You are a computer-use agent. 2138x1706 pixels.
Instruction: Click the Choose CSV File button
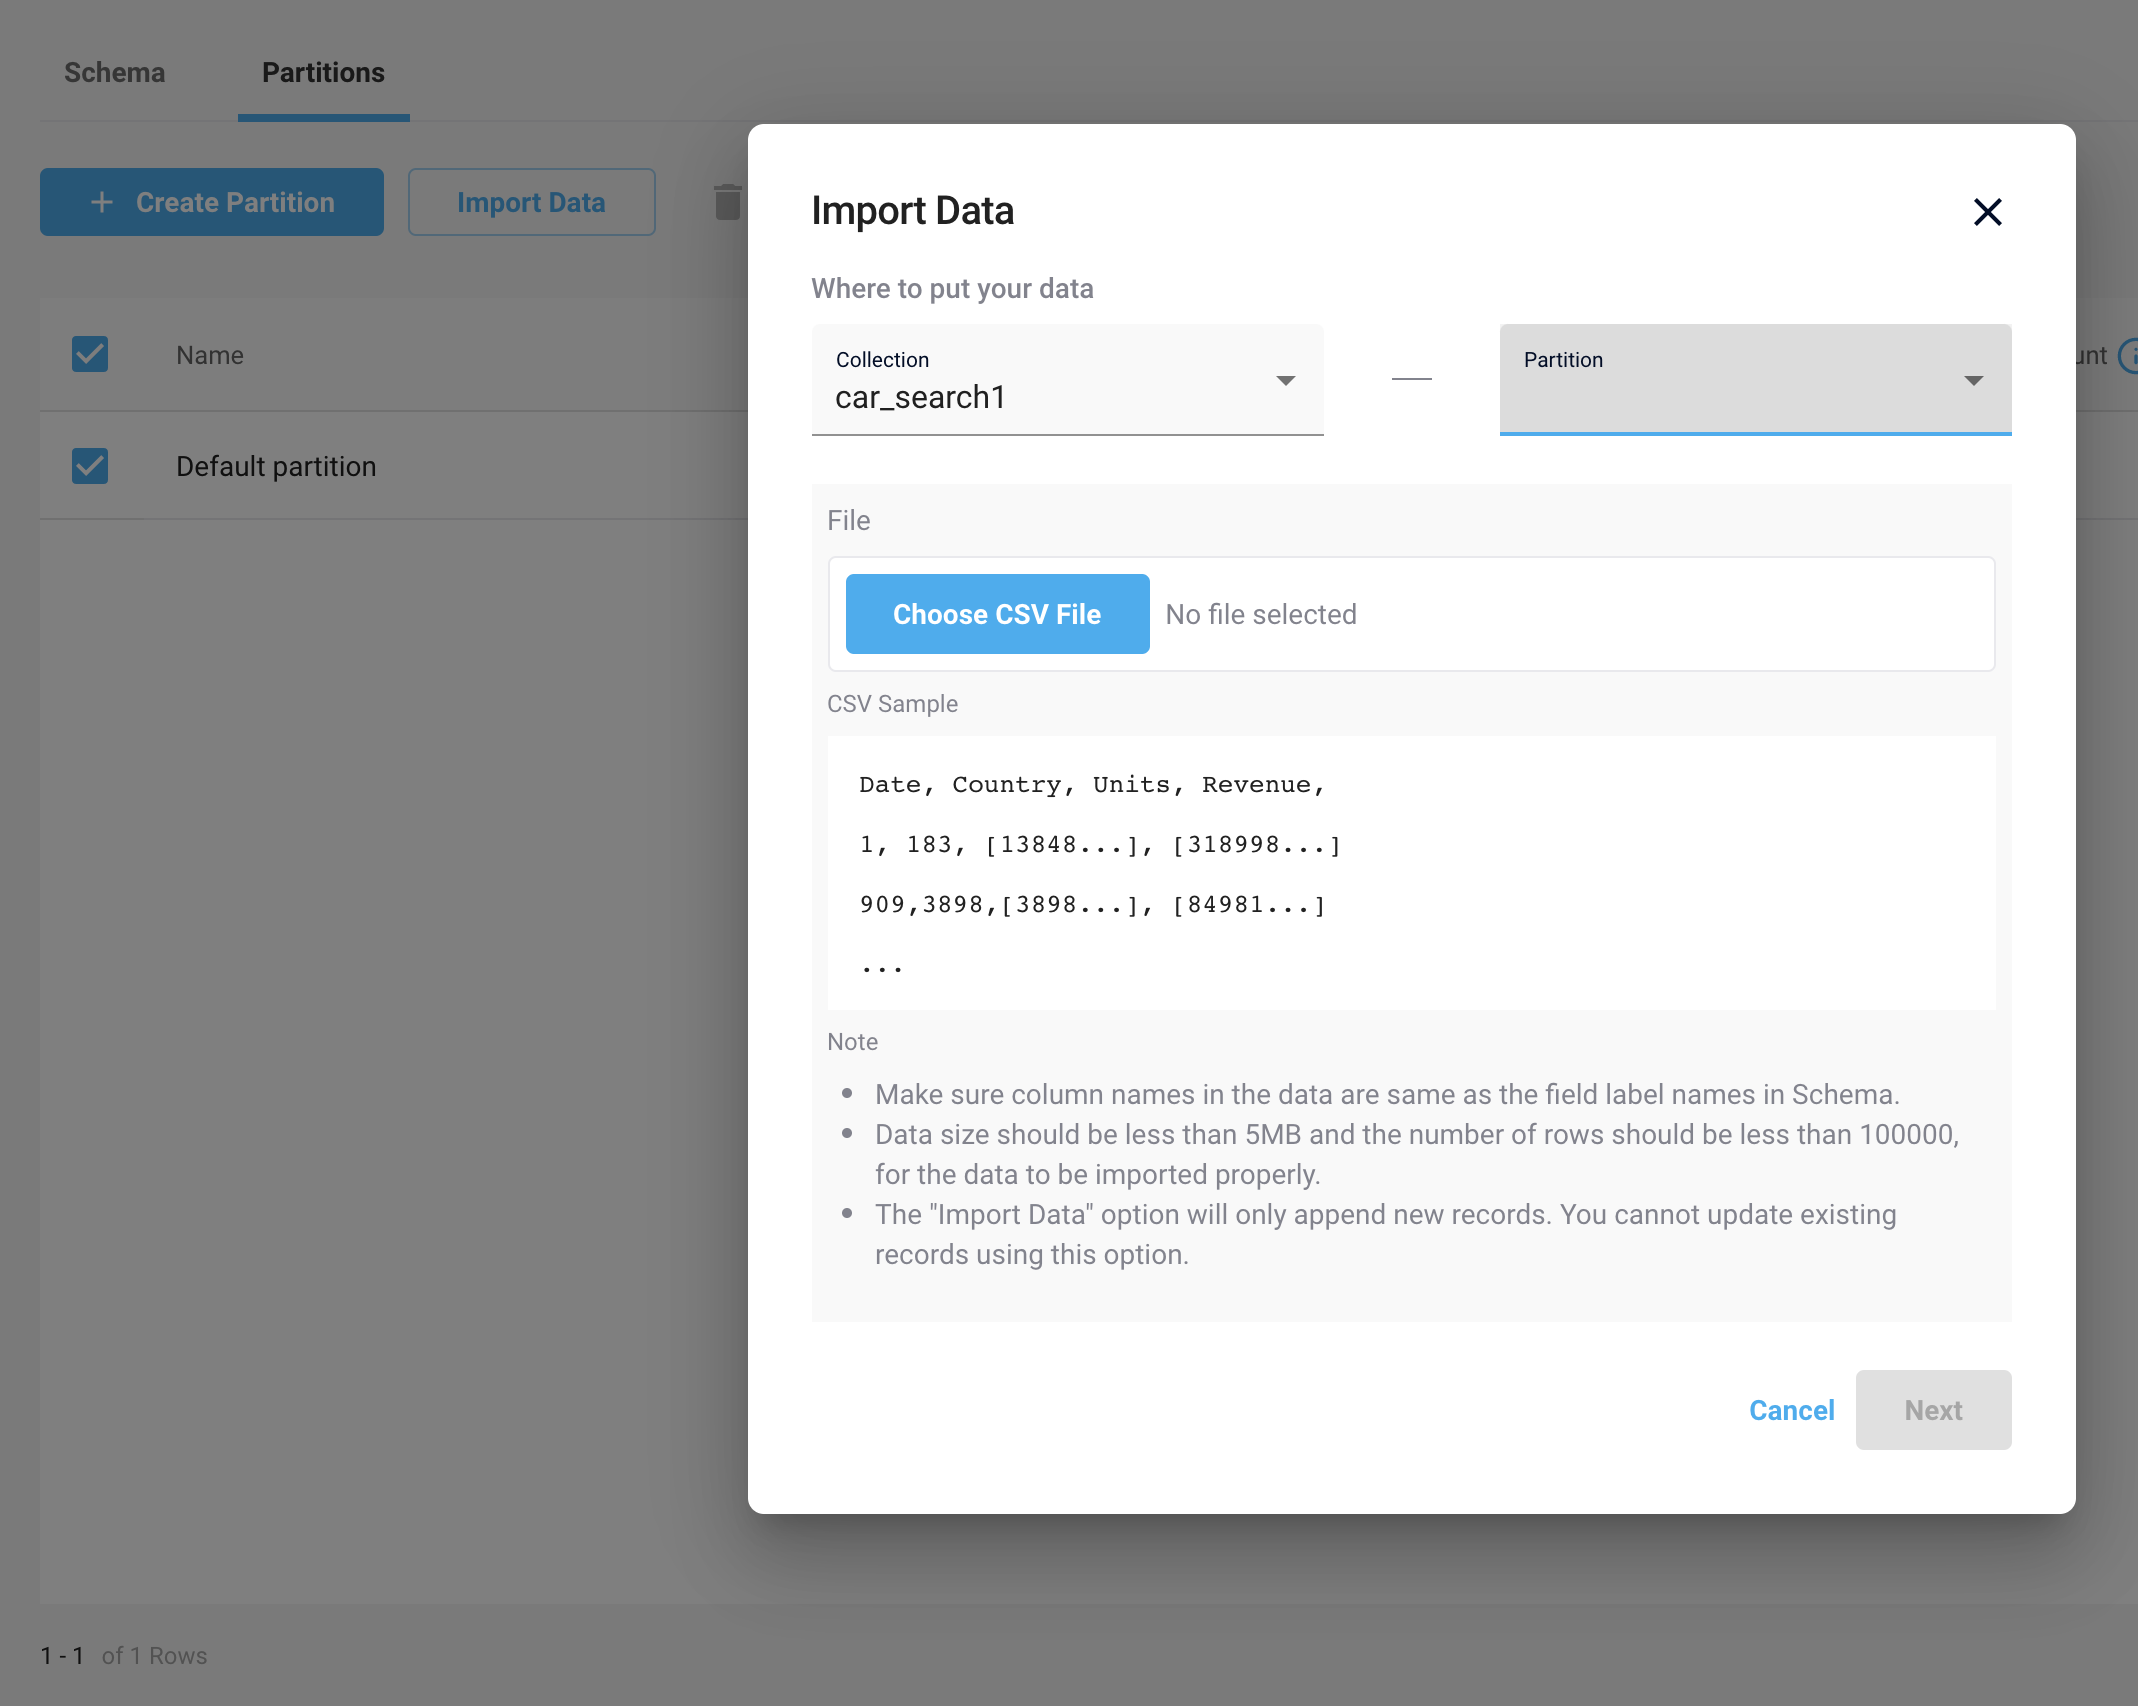point(997,614)
